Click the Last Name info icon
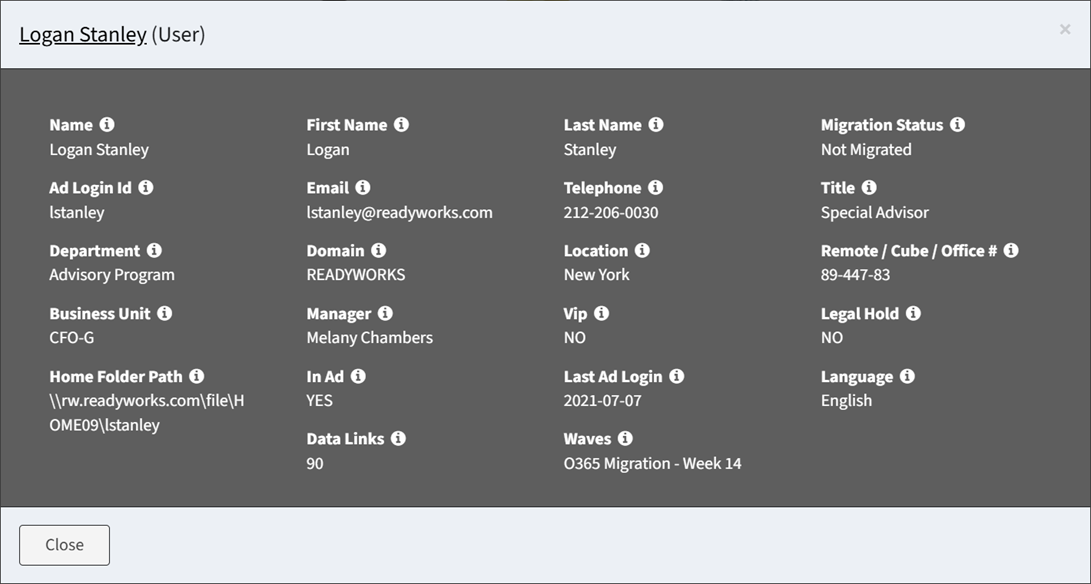The height and width of the screenshot is (584, 1091). pos(656,125)
